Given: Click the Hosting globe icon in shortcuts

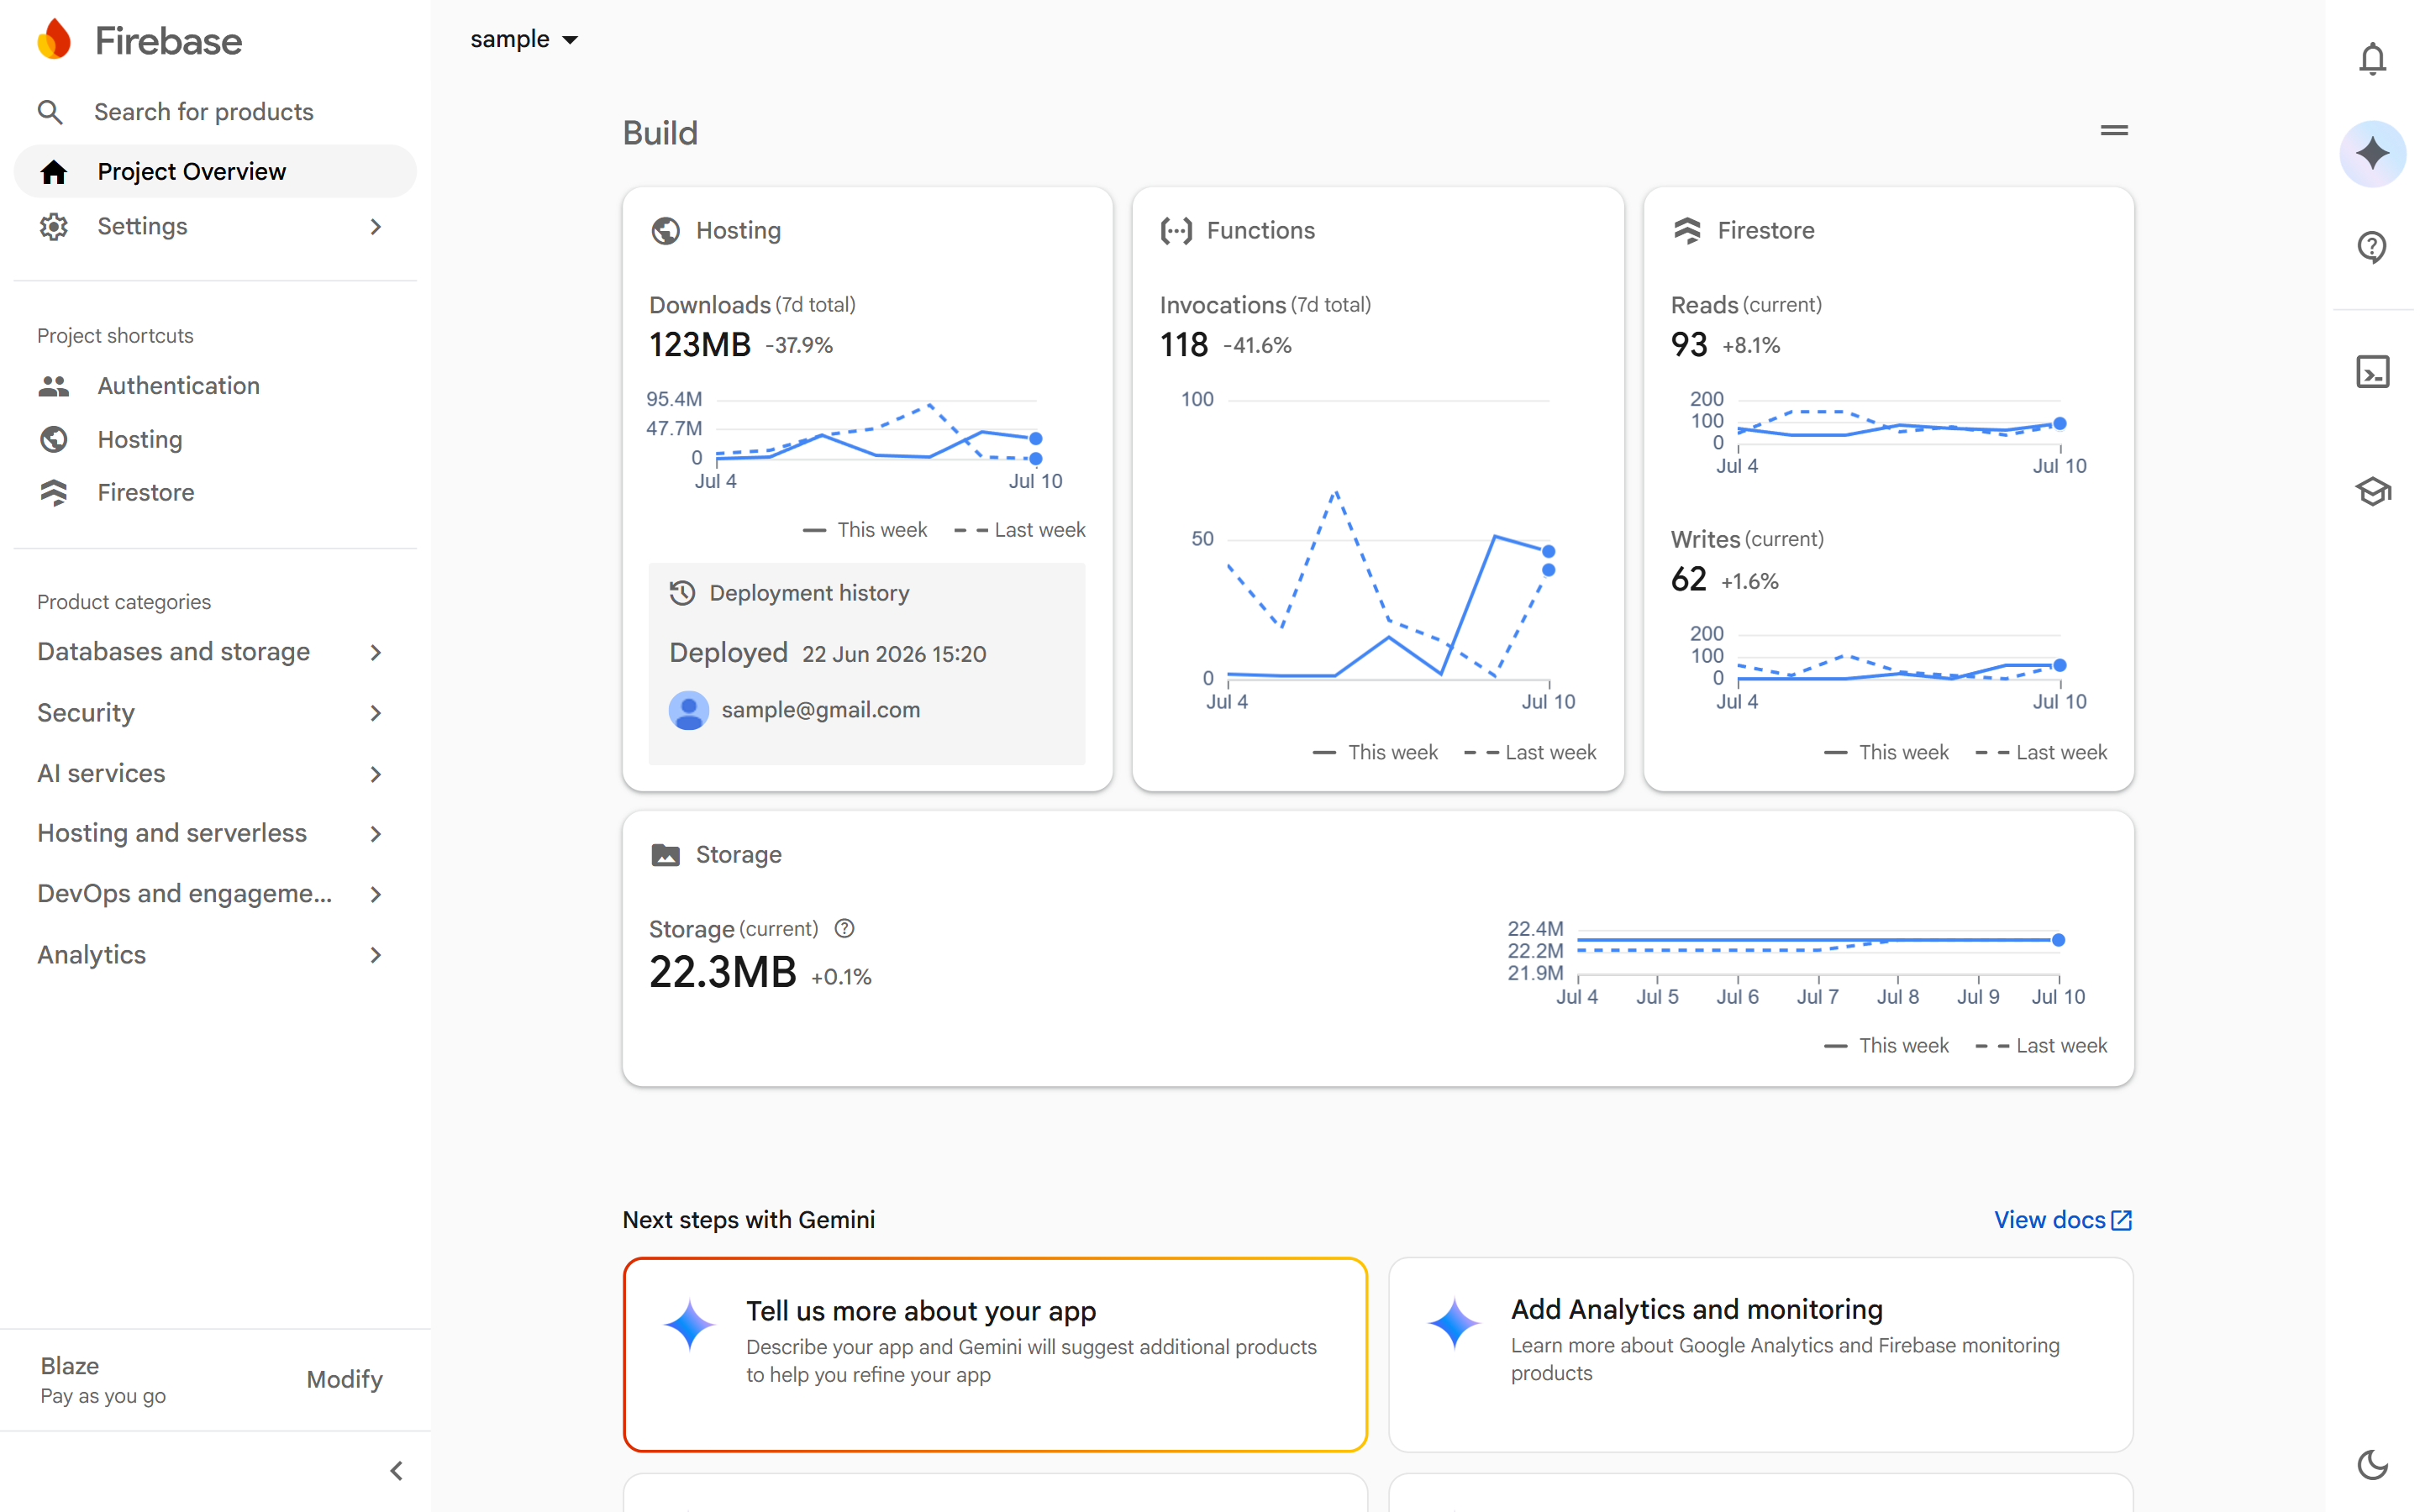Looking at the screenshot, I should tap(54, 439).
